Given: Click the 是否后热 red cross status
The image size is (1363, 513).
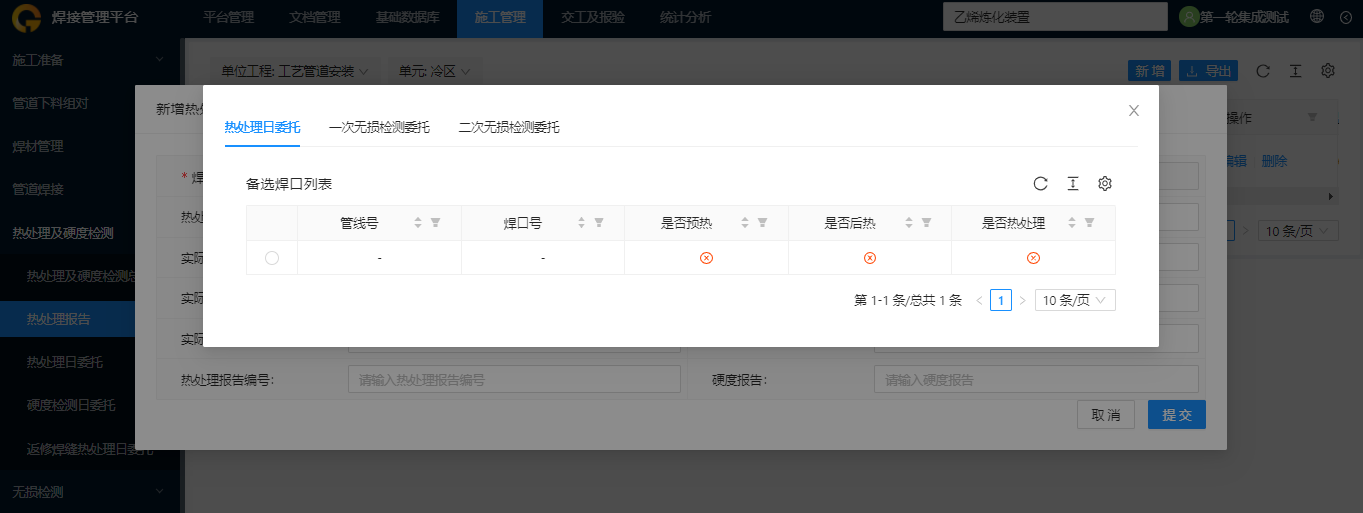Looking at the screenshot, I should pyautogui.click(x=870, y=258).
